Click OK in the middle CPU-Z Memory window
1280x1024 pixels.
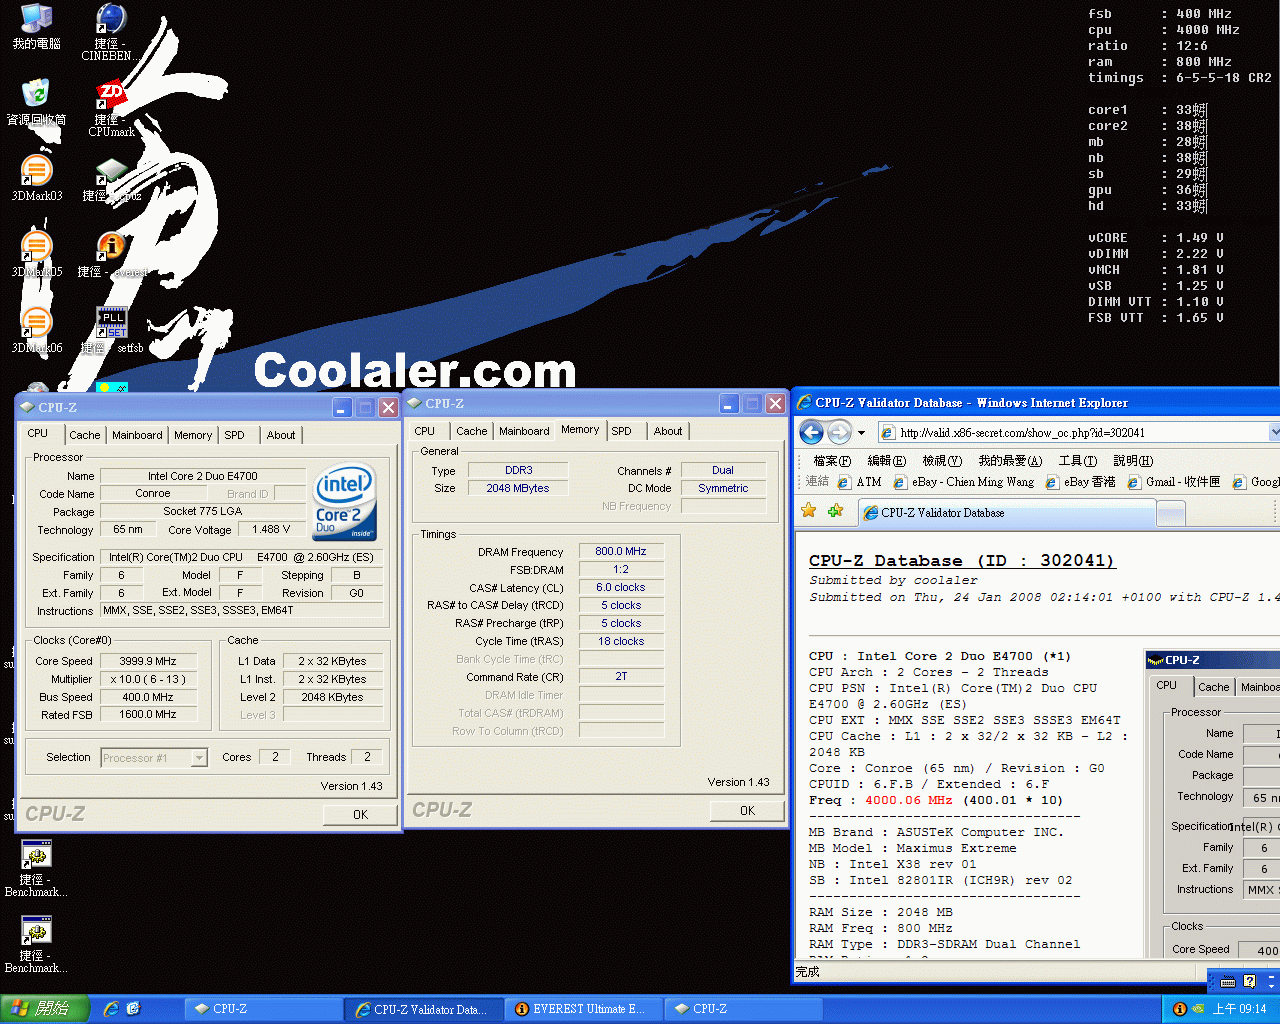pos(747,811)
